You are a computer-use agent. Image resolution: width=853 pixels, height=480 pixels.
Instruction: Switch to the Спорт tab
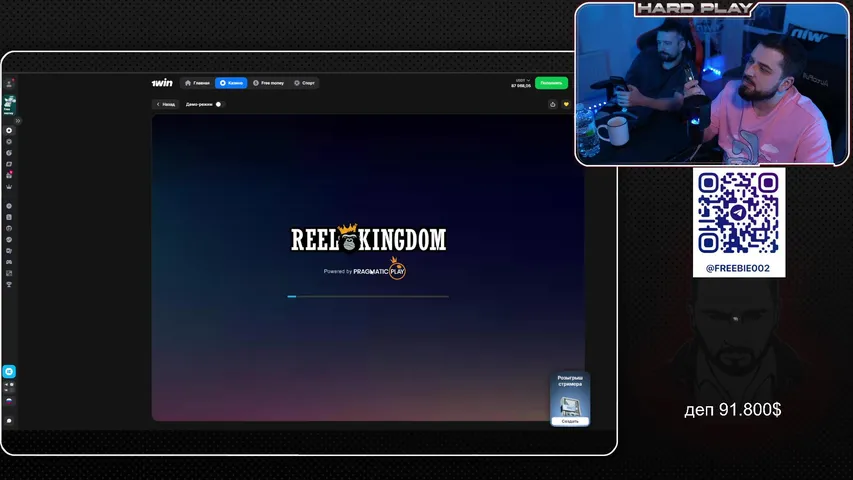click(305, 83)
